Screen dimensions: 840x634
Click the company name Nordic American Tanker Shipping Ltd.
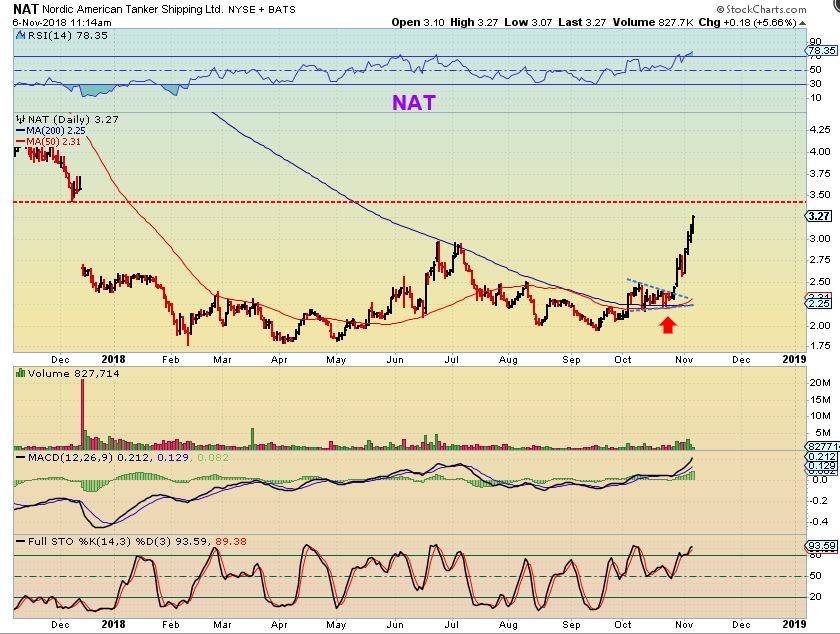click(x=132, y=10)
